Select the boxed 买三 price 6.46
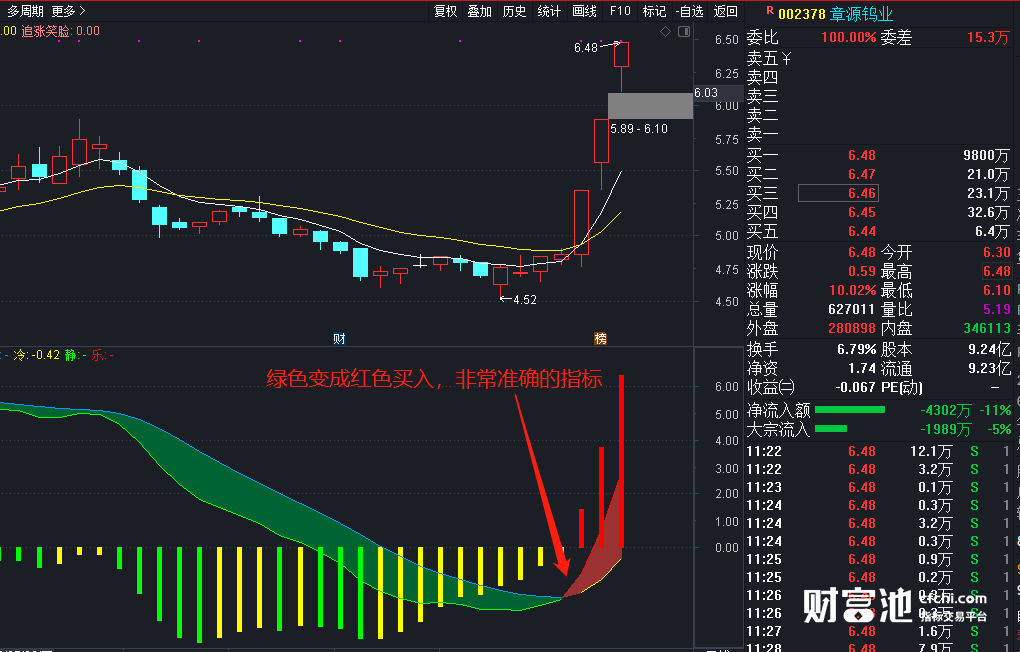Screen dimensions: 1020x652 pos(838,193)
